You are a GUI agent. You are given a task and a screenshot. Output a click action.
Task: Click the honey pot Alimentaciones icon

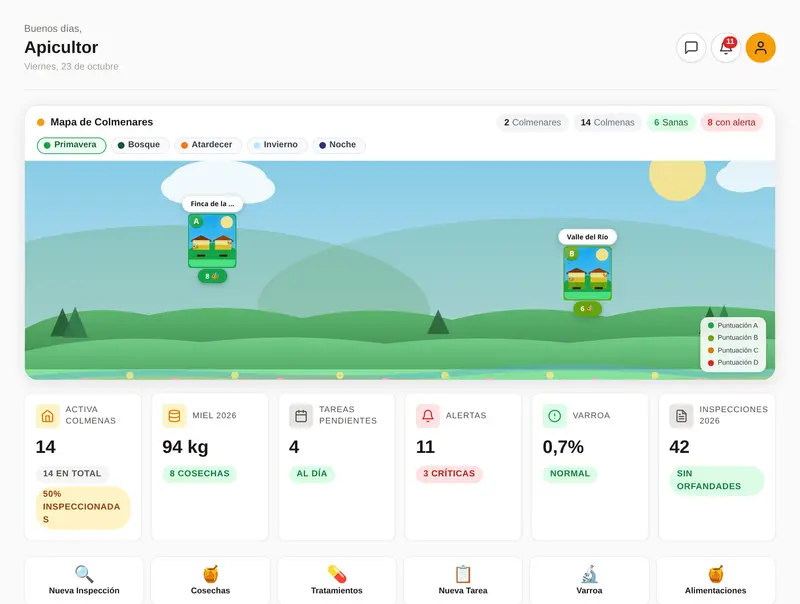coord(715,574)
